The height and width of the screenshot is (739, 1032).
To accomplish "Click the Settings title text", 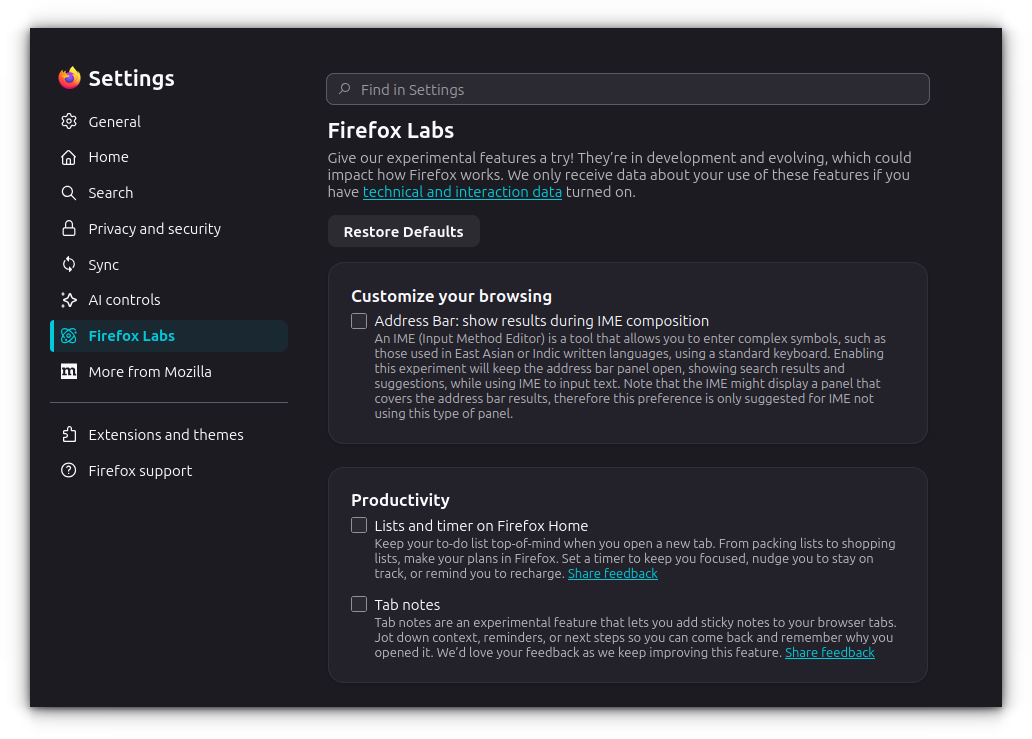I will point(132,78).
